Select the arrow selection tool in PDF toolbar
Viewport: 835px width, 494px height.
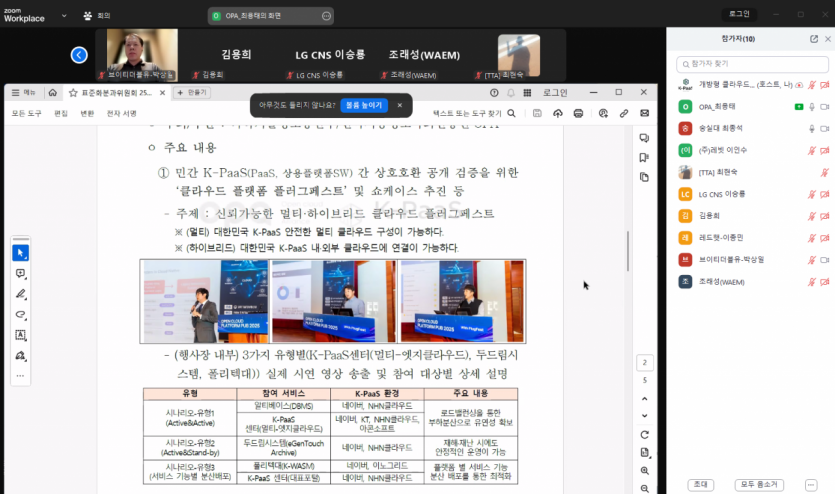(x=20, y=252)
